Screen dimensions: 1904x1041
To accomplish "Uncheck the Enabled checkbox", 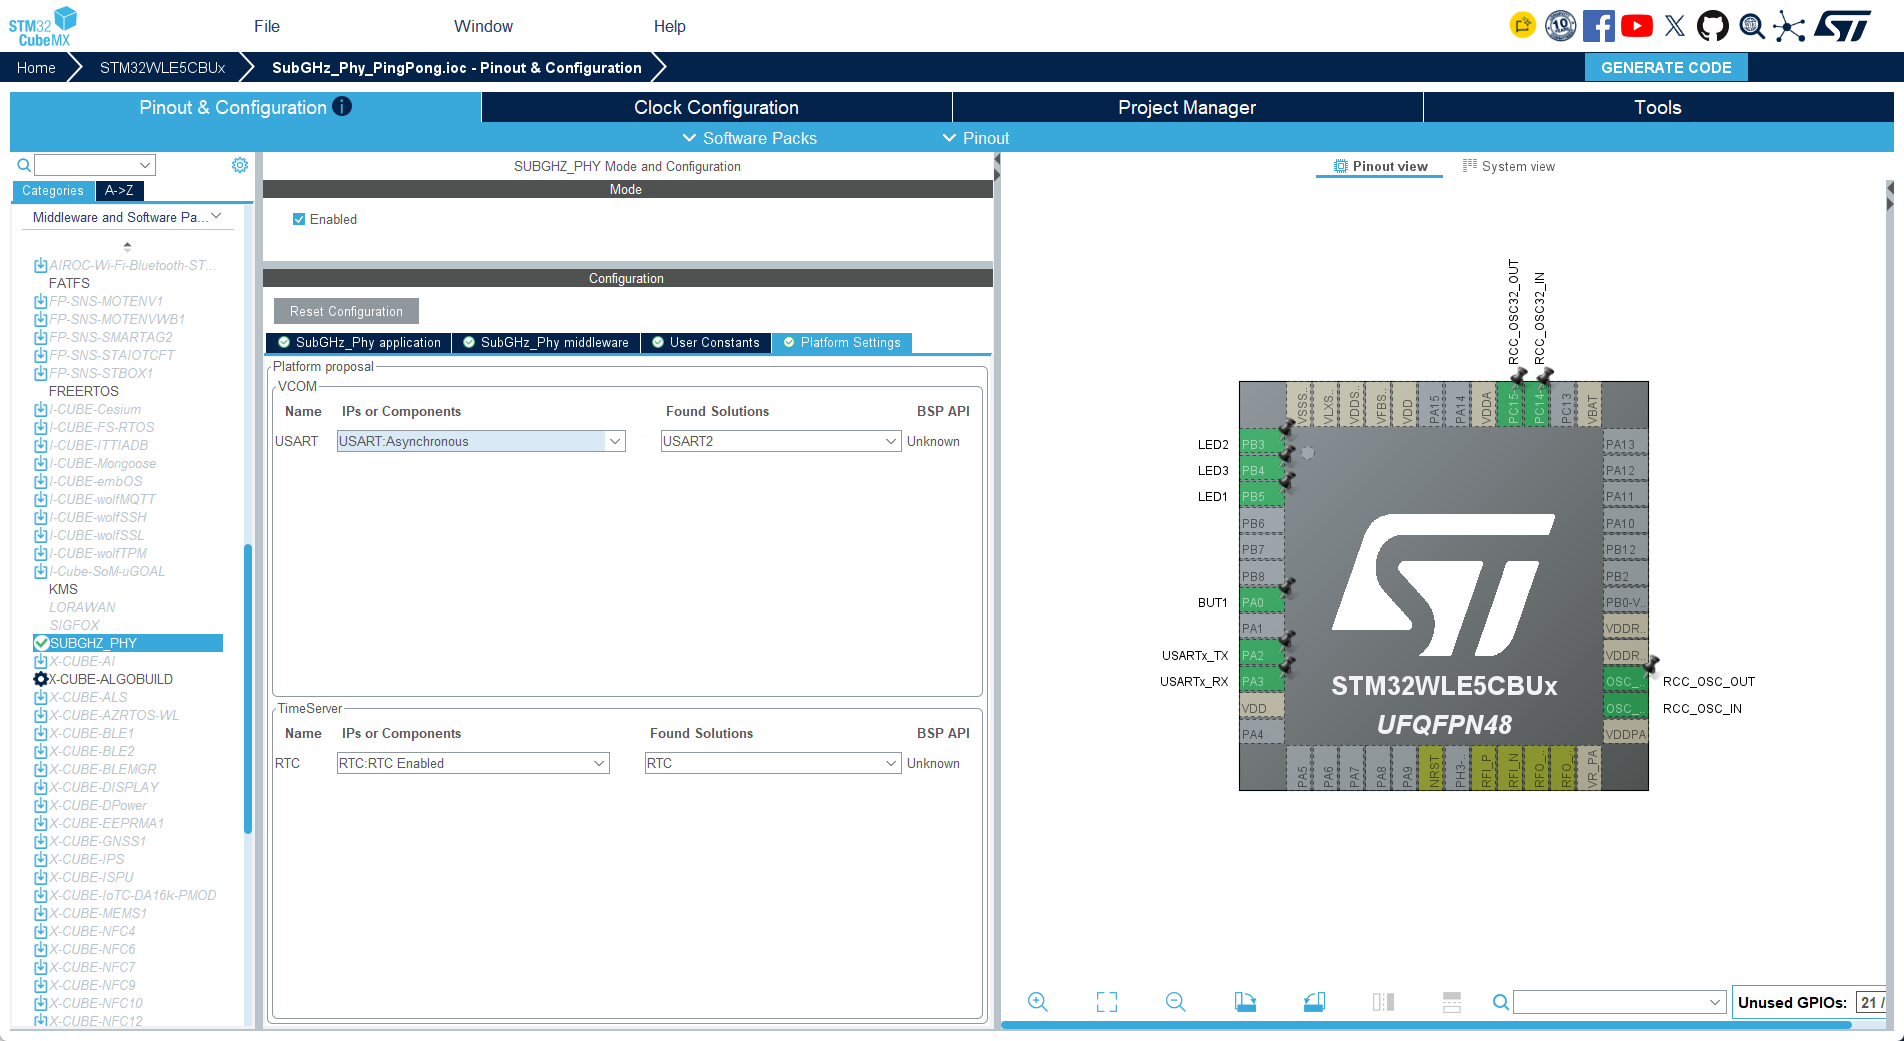I will (299, 219).
